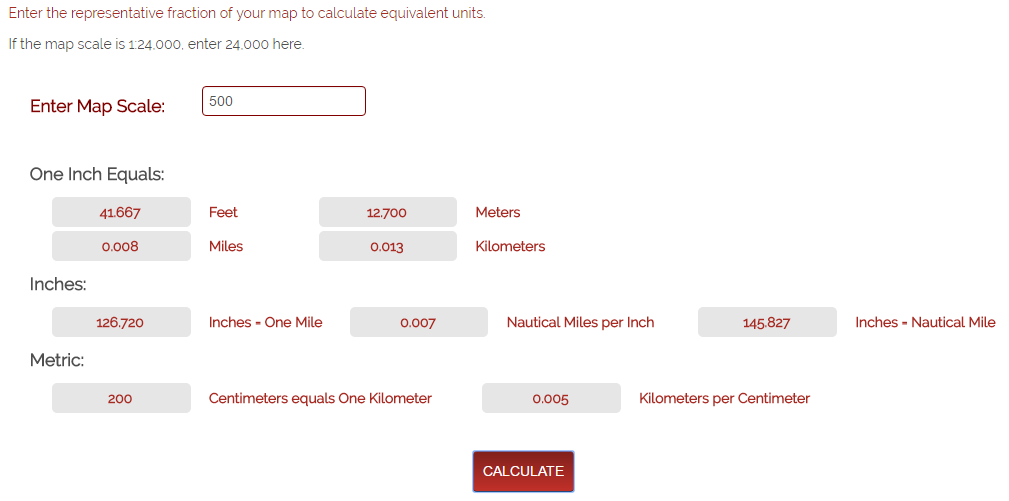Click the 'Inches:' section heading
1009x501 pixels.
point(58,284)
